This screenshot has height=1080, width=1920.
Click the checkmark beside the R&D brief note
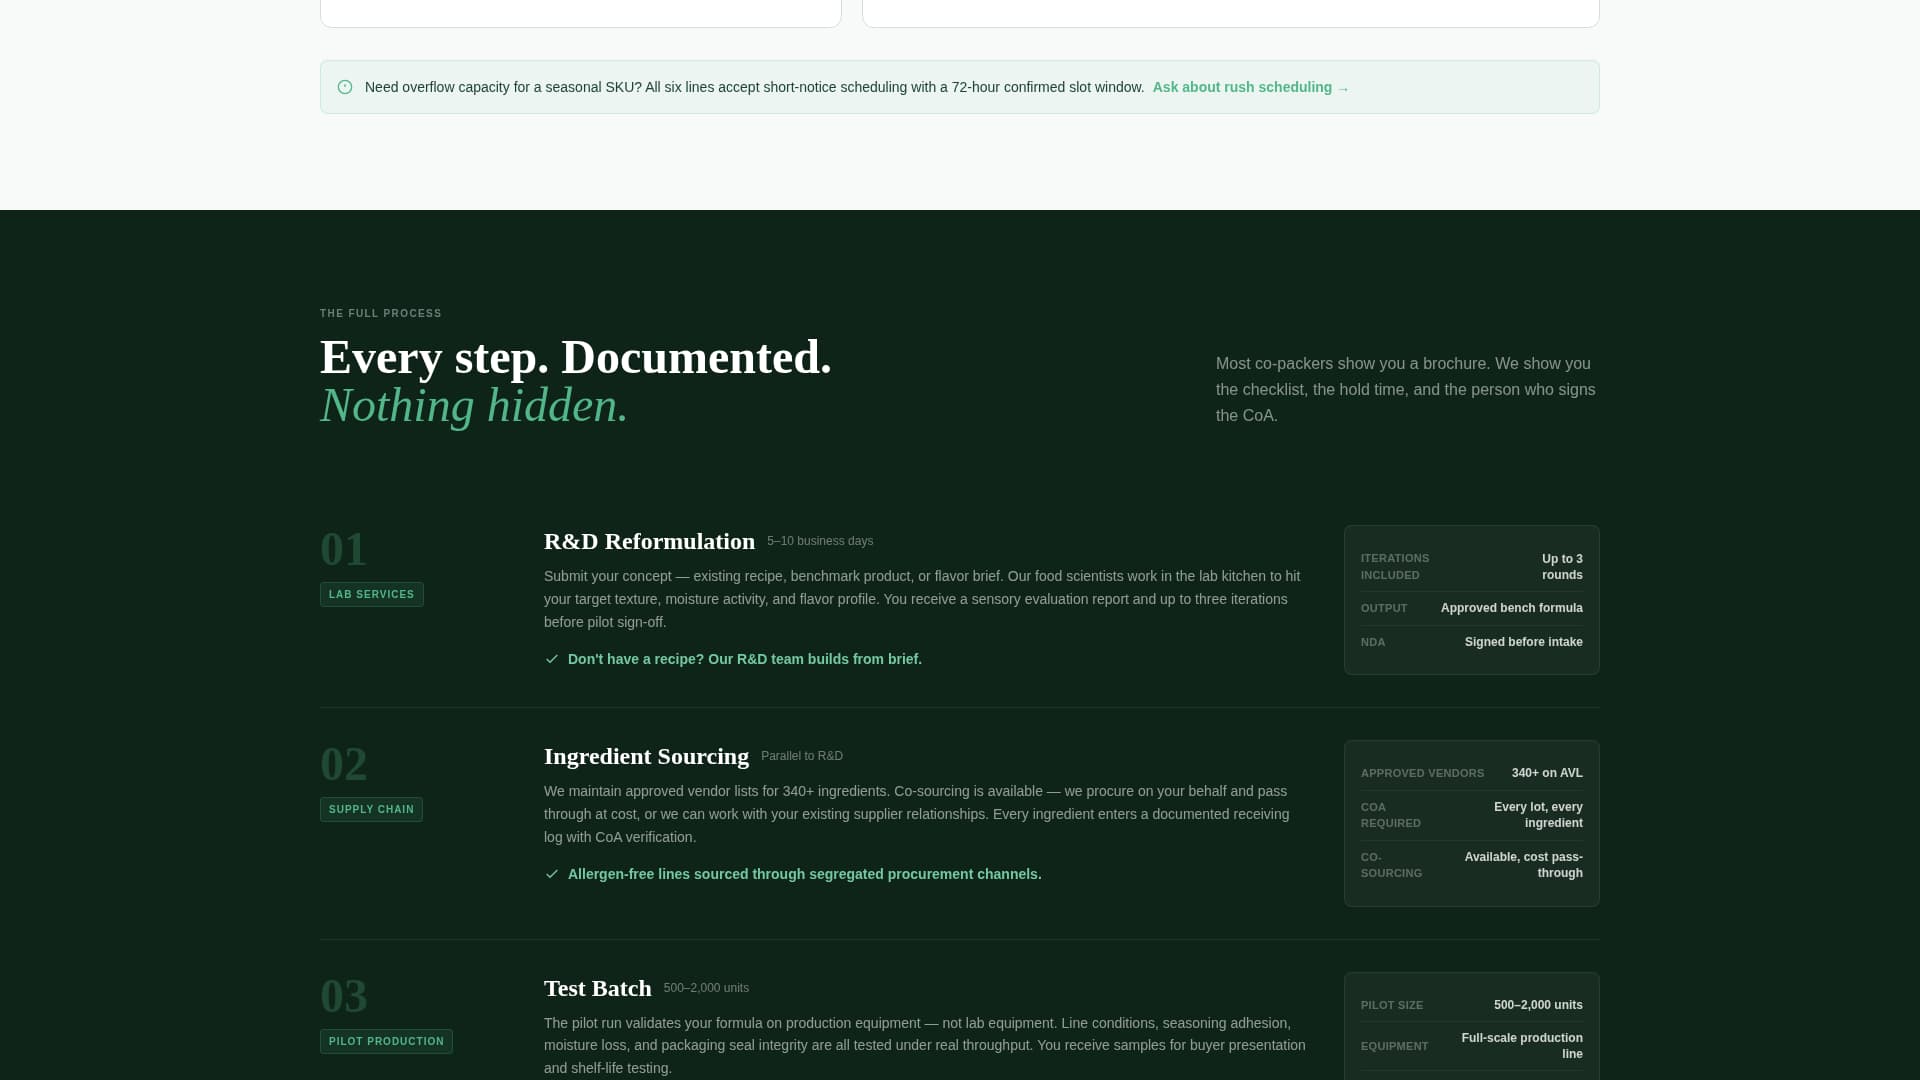click(x=553, y=659)
